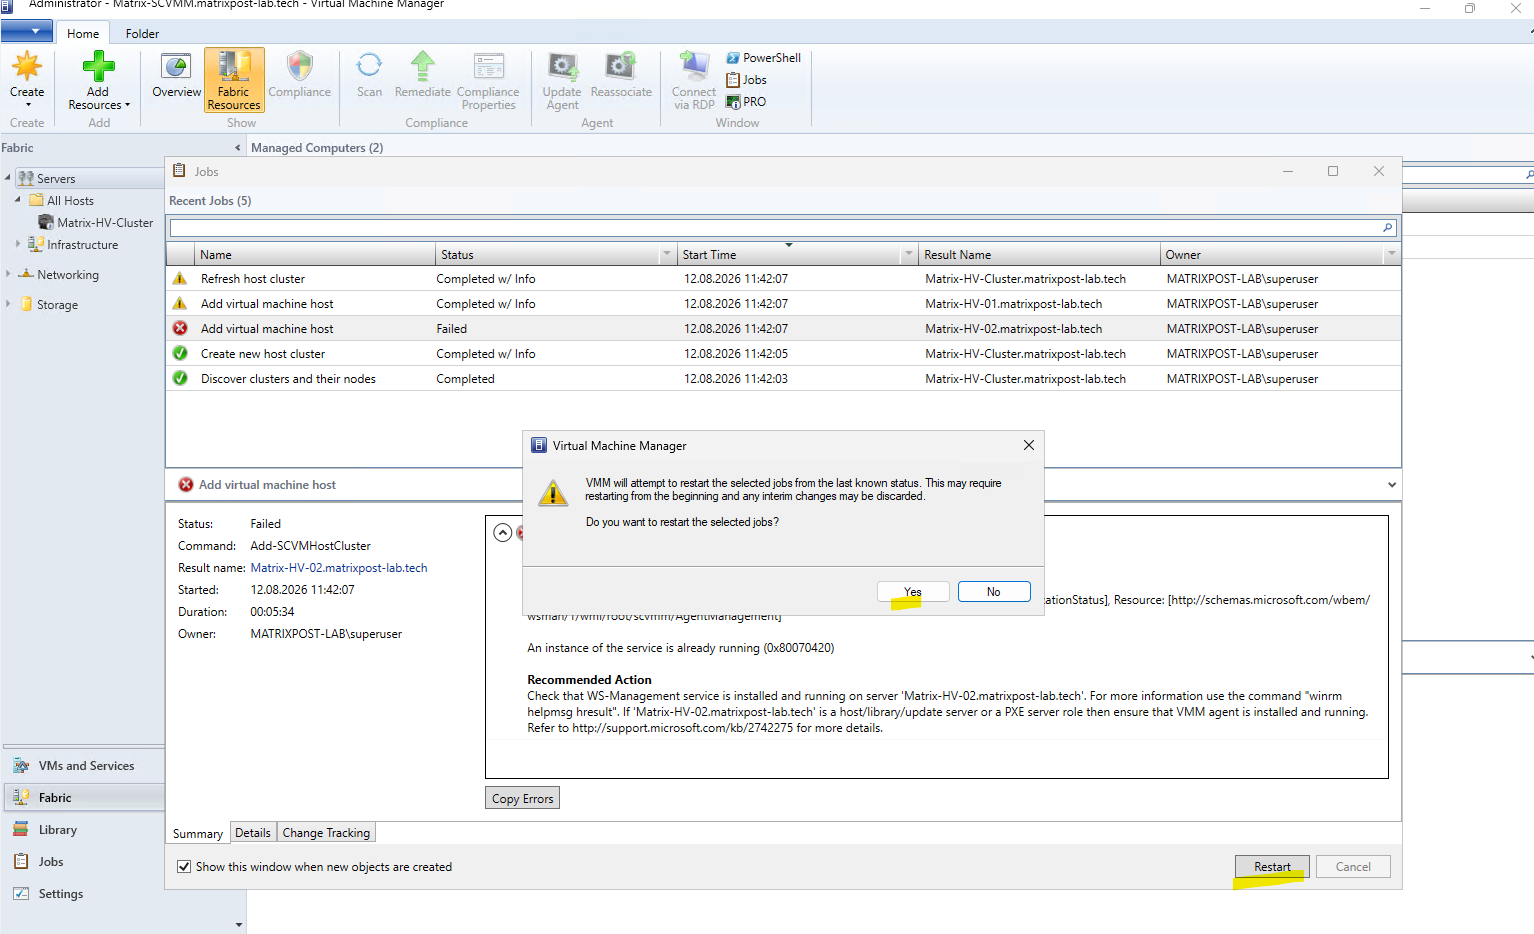Expand the Networking tree node
Viewport: 1534px width, 934px height.
point(8,274)
